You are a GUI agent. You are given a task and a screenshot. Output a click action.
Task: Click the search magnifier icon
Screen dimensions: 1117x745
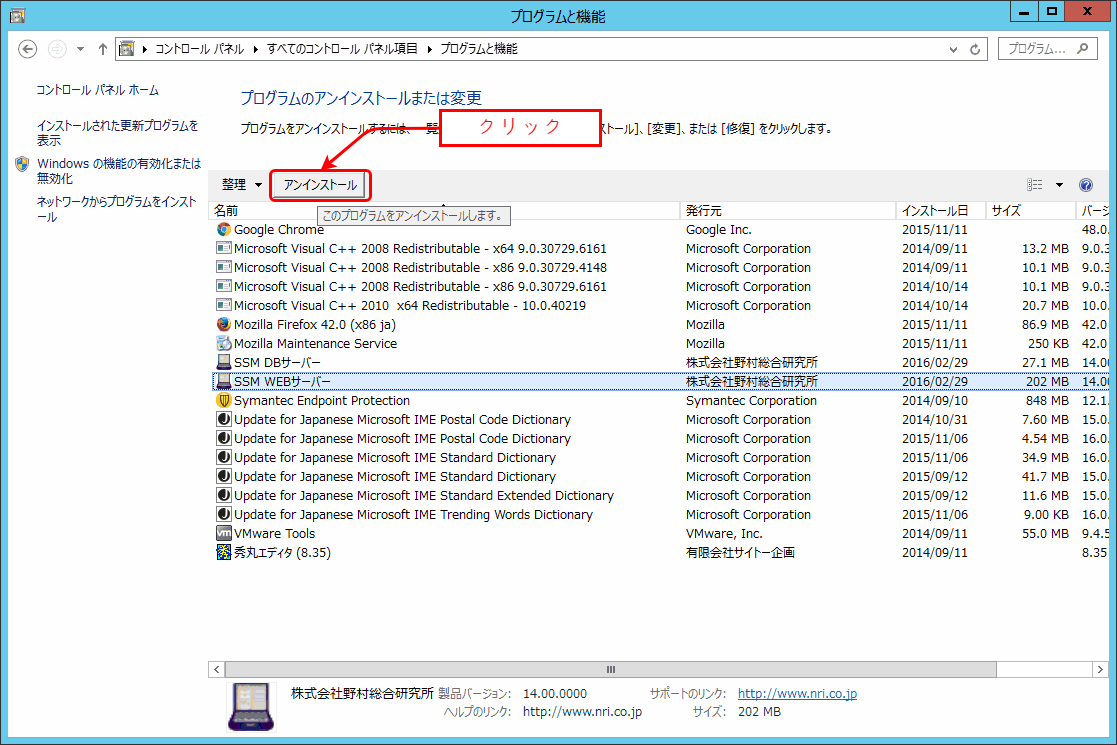pyautogui.click(x=1083, y=48)
